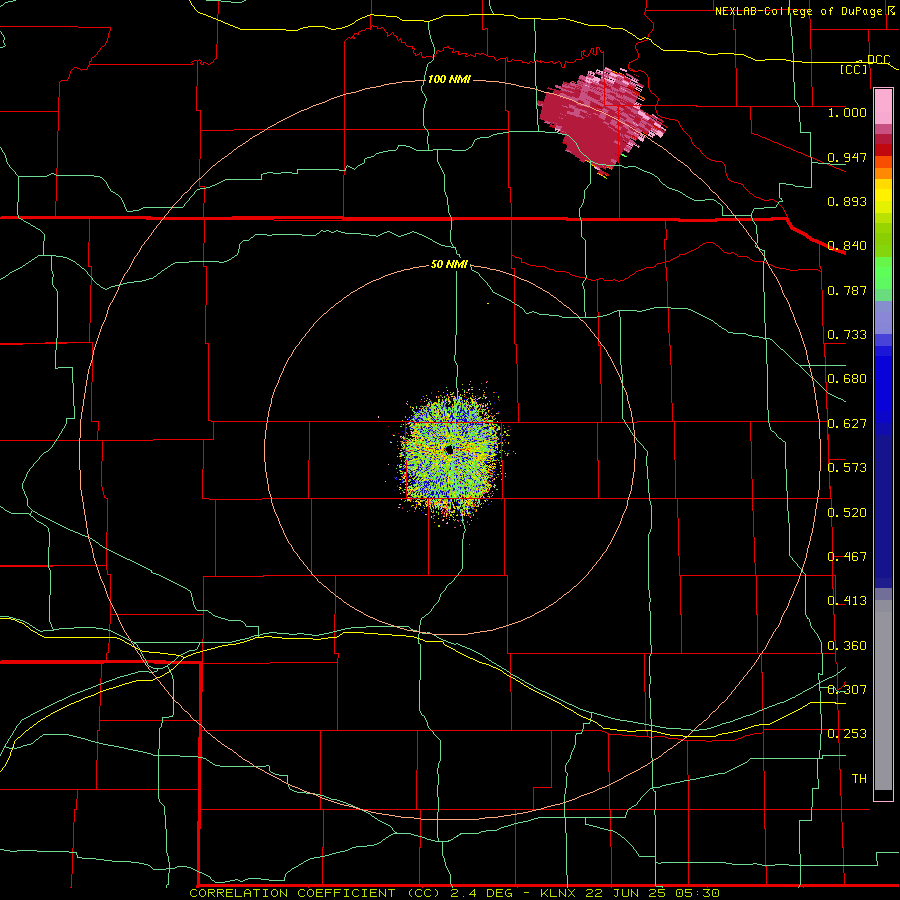Screen dimensions: 900x900
Task: Click the 0.787 scale value
Action: coord(847,290)
